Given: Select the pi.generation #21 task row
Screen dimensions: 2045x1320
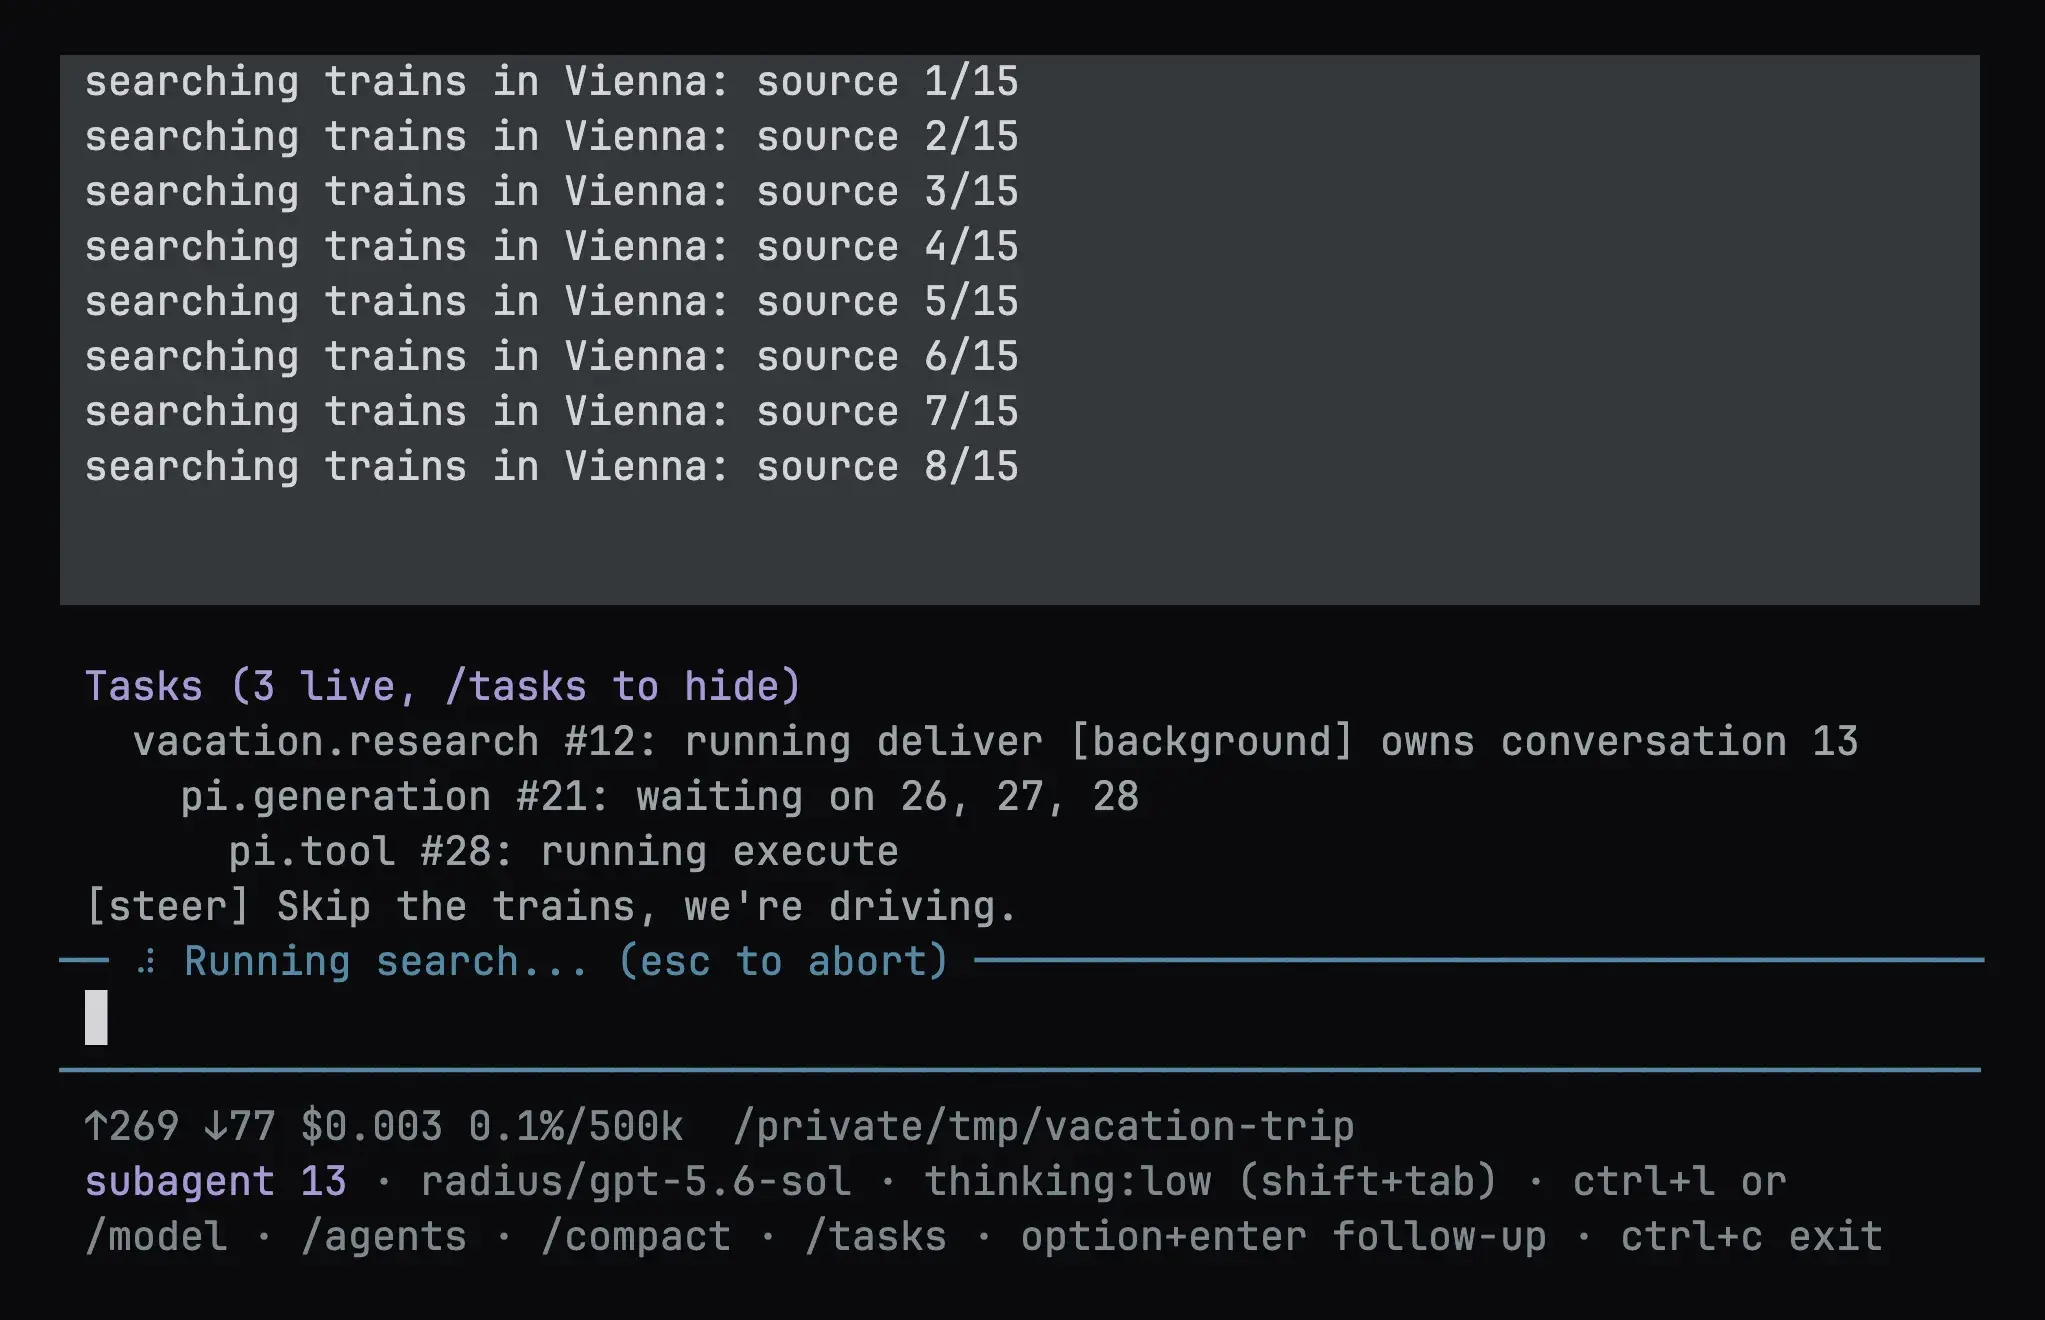Looking at the screenshot, I should 659,797.
